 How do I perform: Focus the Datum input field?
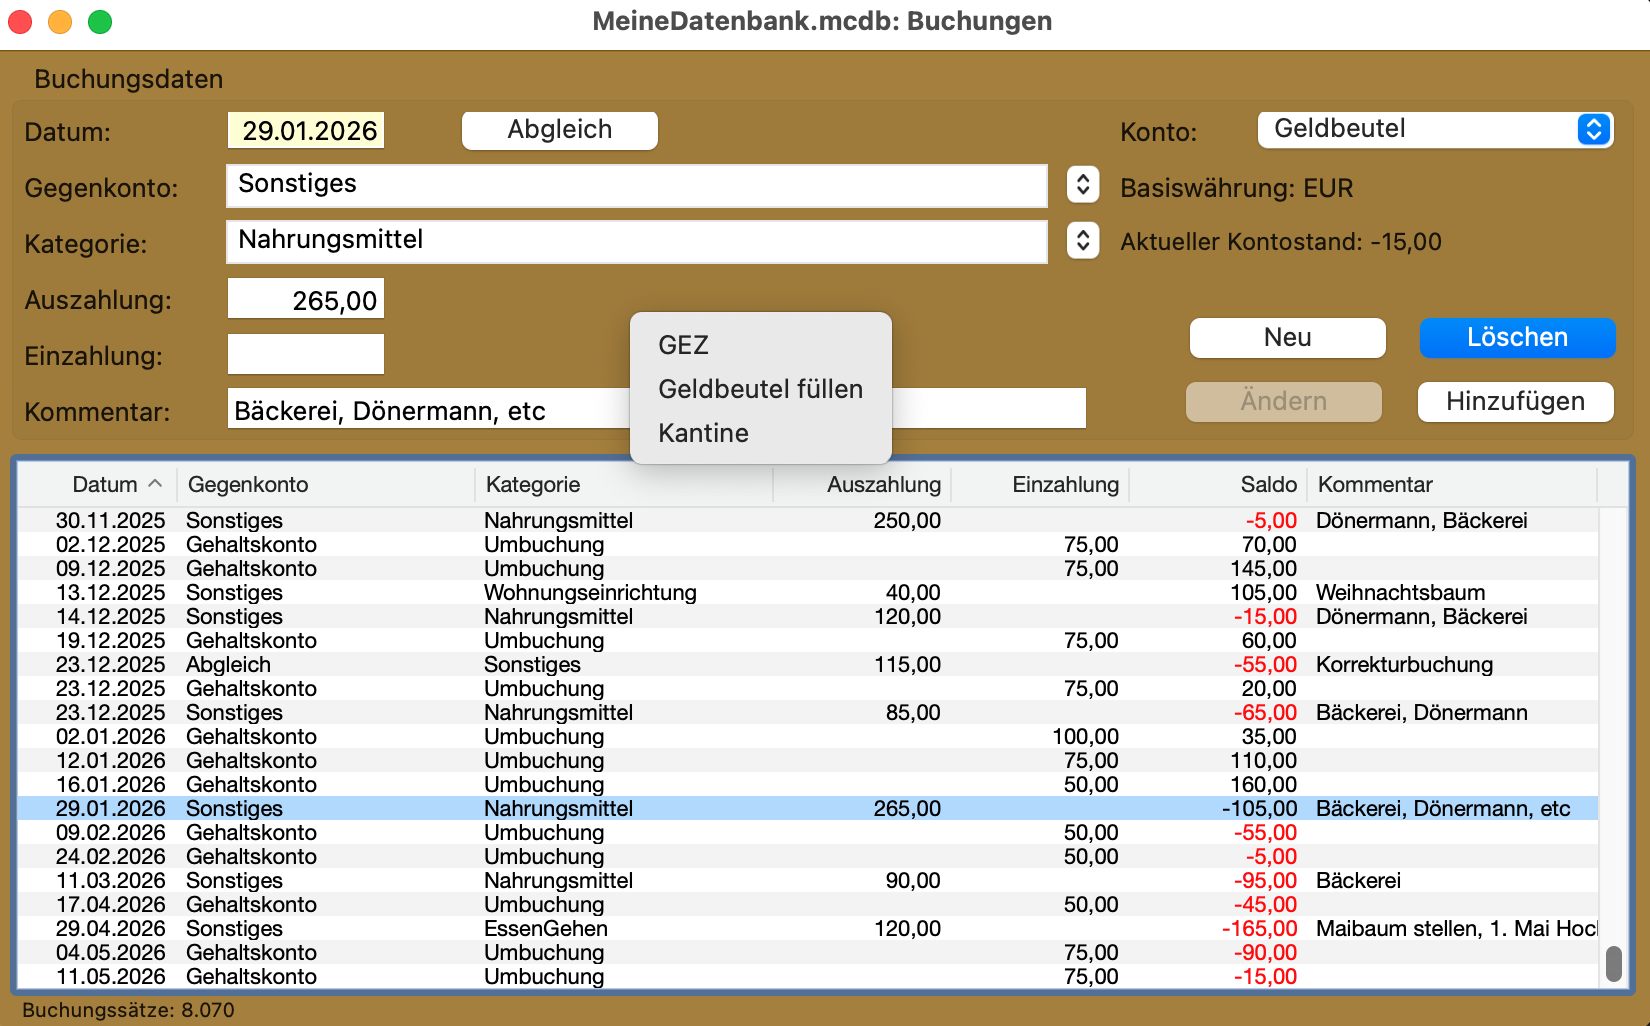(306, 131)
